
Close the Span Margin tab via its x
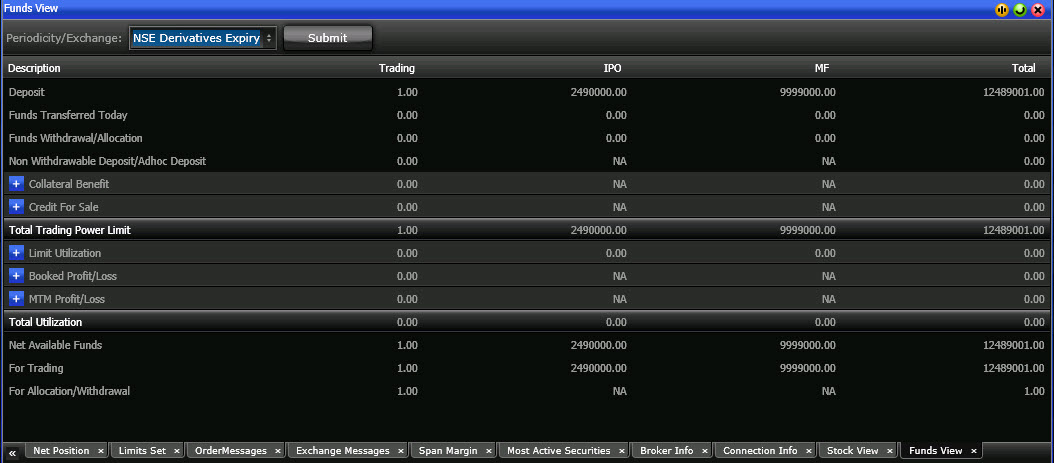click(487, 451)
